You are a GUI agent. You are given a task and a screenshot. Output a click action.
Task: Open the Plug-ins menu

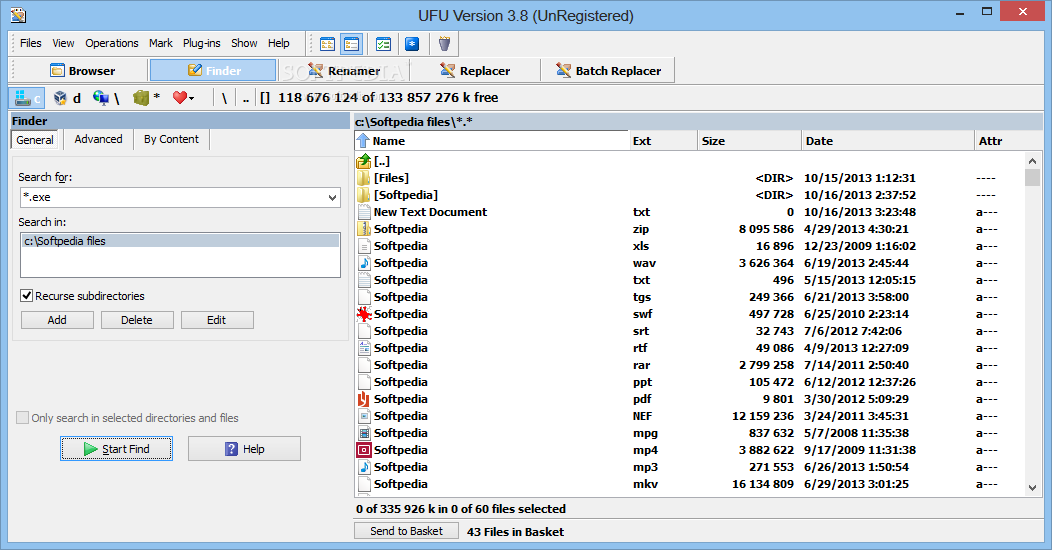tap(201, 43)
